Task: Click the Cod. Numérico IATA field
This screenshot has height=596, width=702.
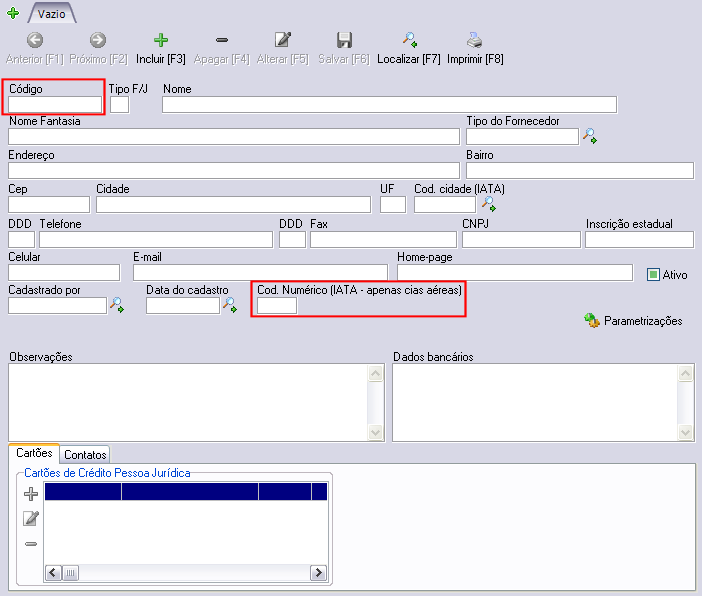Action: coord(277,305)
